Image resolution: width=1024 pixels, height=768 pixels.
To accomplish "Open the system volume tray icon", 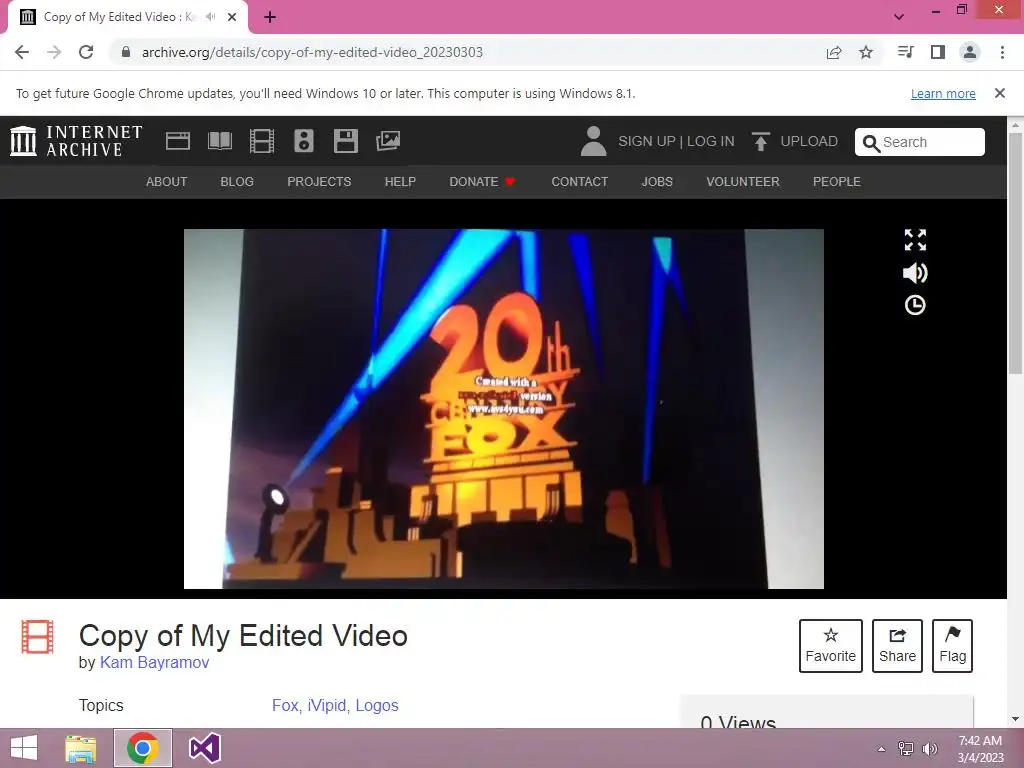I will (929, 748).
